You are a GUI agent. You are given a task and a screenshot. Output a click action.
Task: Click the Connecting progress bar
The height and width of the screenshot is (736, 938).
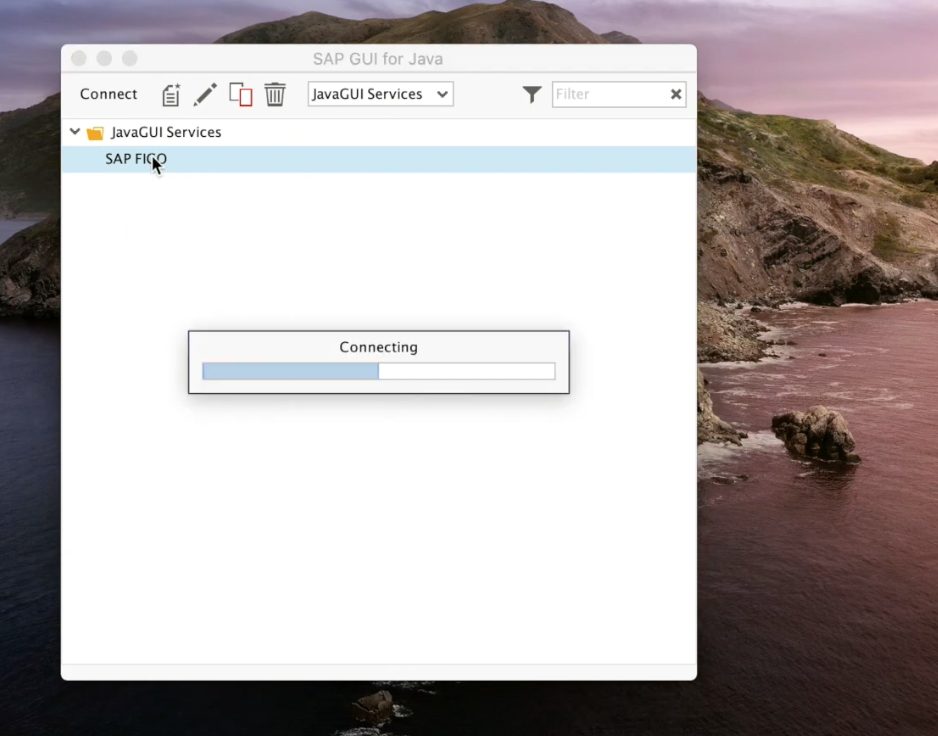[x=379, y=371]
